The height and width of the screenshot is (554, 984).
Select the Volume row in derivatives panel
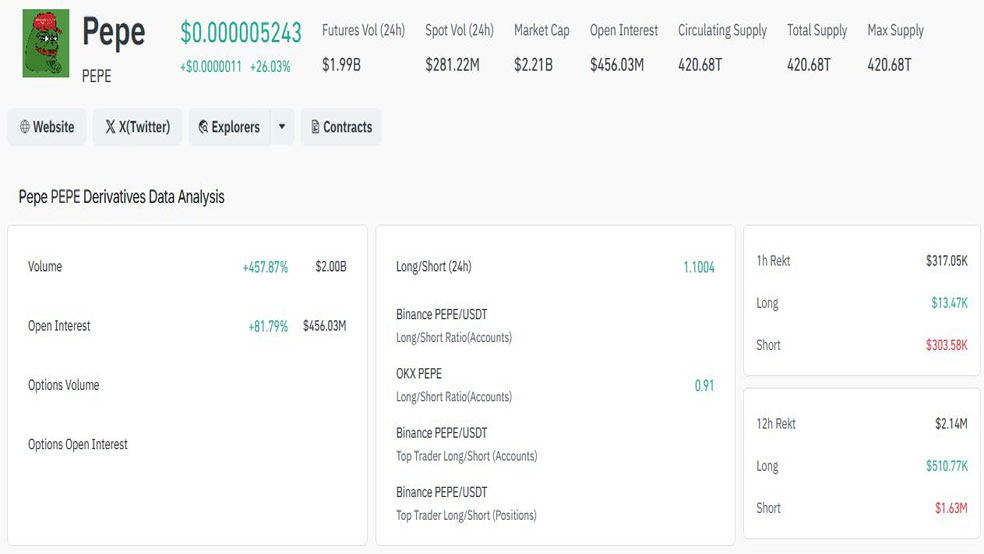pos(45,267)
